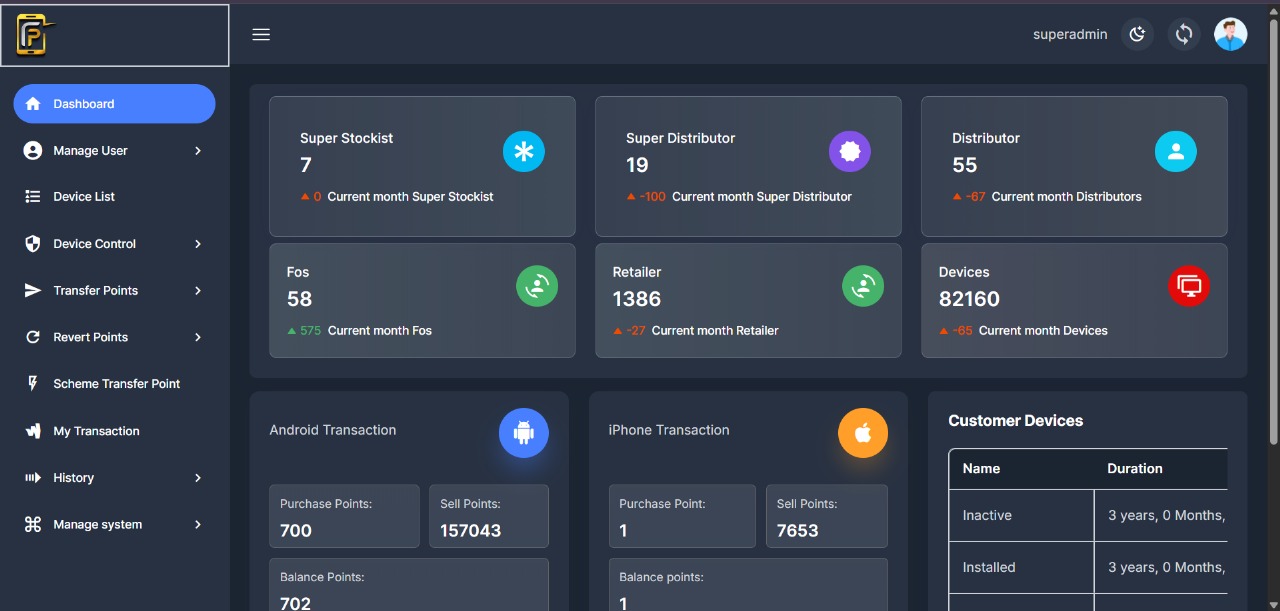This screenshot has width=1280, height=611.
Task: Open the Distributor card title
Action: click(986, 138)
